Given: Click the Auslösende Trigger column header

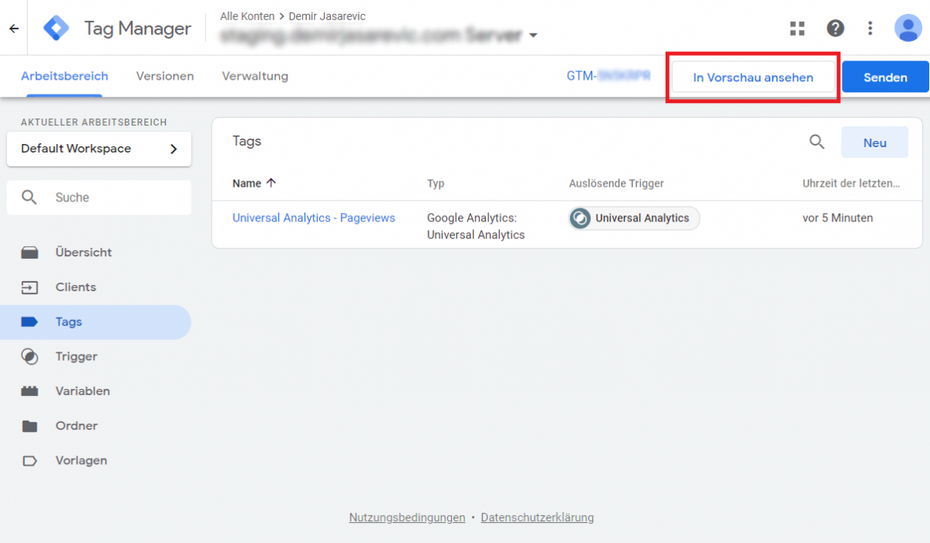Looking at the screenshot, I should click(x=616, y=183).
